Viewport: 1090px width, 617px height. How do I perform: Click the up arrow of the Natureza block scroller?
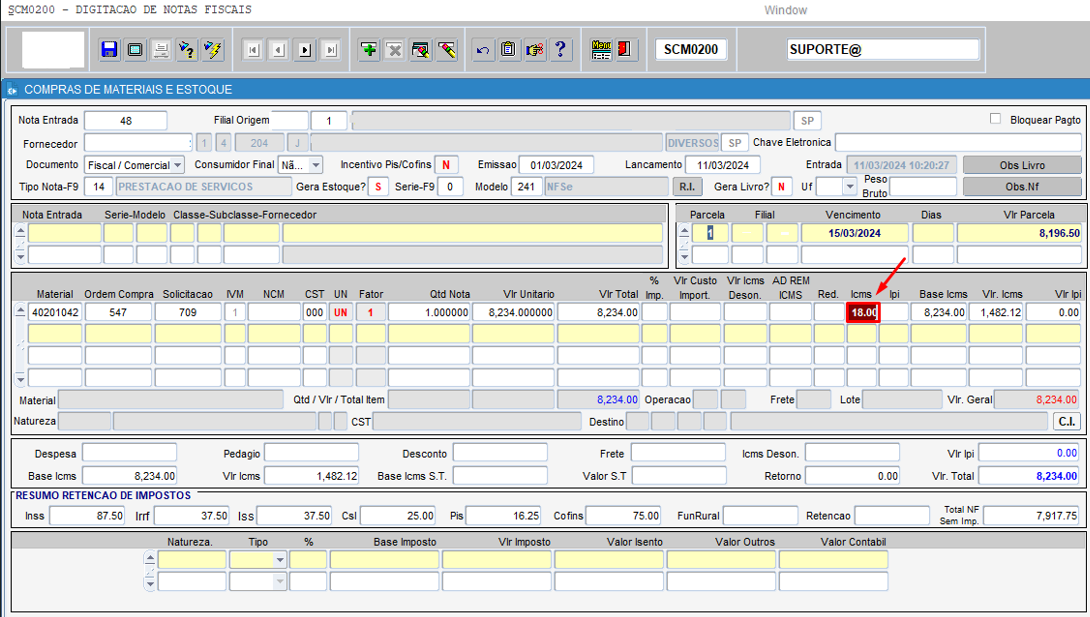click(150, 558)
